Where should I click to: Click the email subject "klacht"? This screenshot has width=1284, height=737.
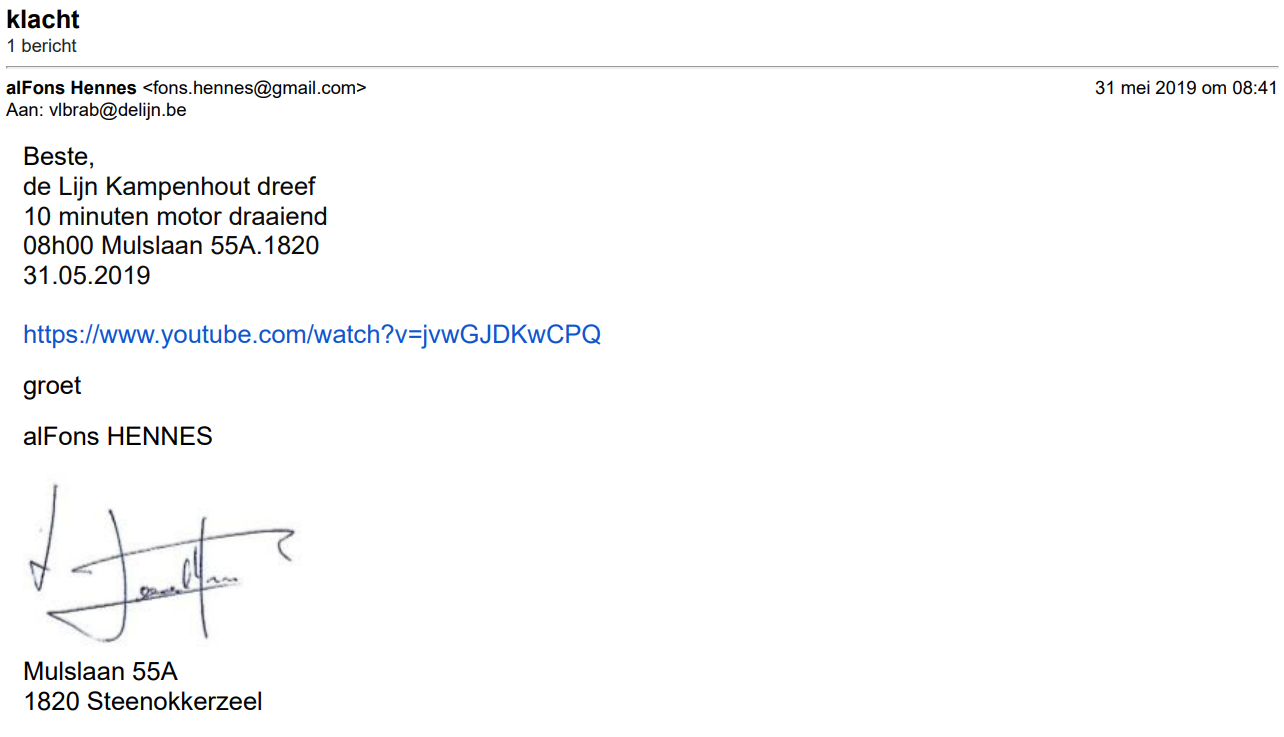pyautogui.click(x=43, y=19)
